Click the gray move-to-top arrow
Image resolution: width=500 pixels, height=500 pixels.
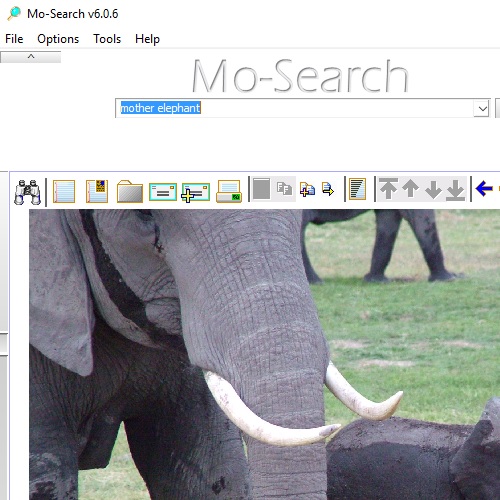[389, 189]
